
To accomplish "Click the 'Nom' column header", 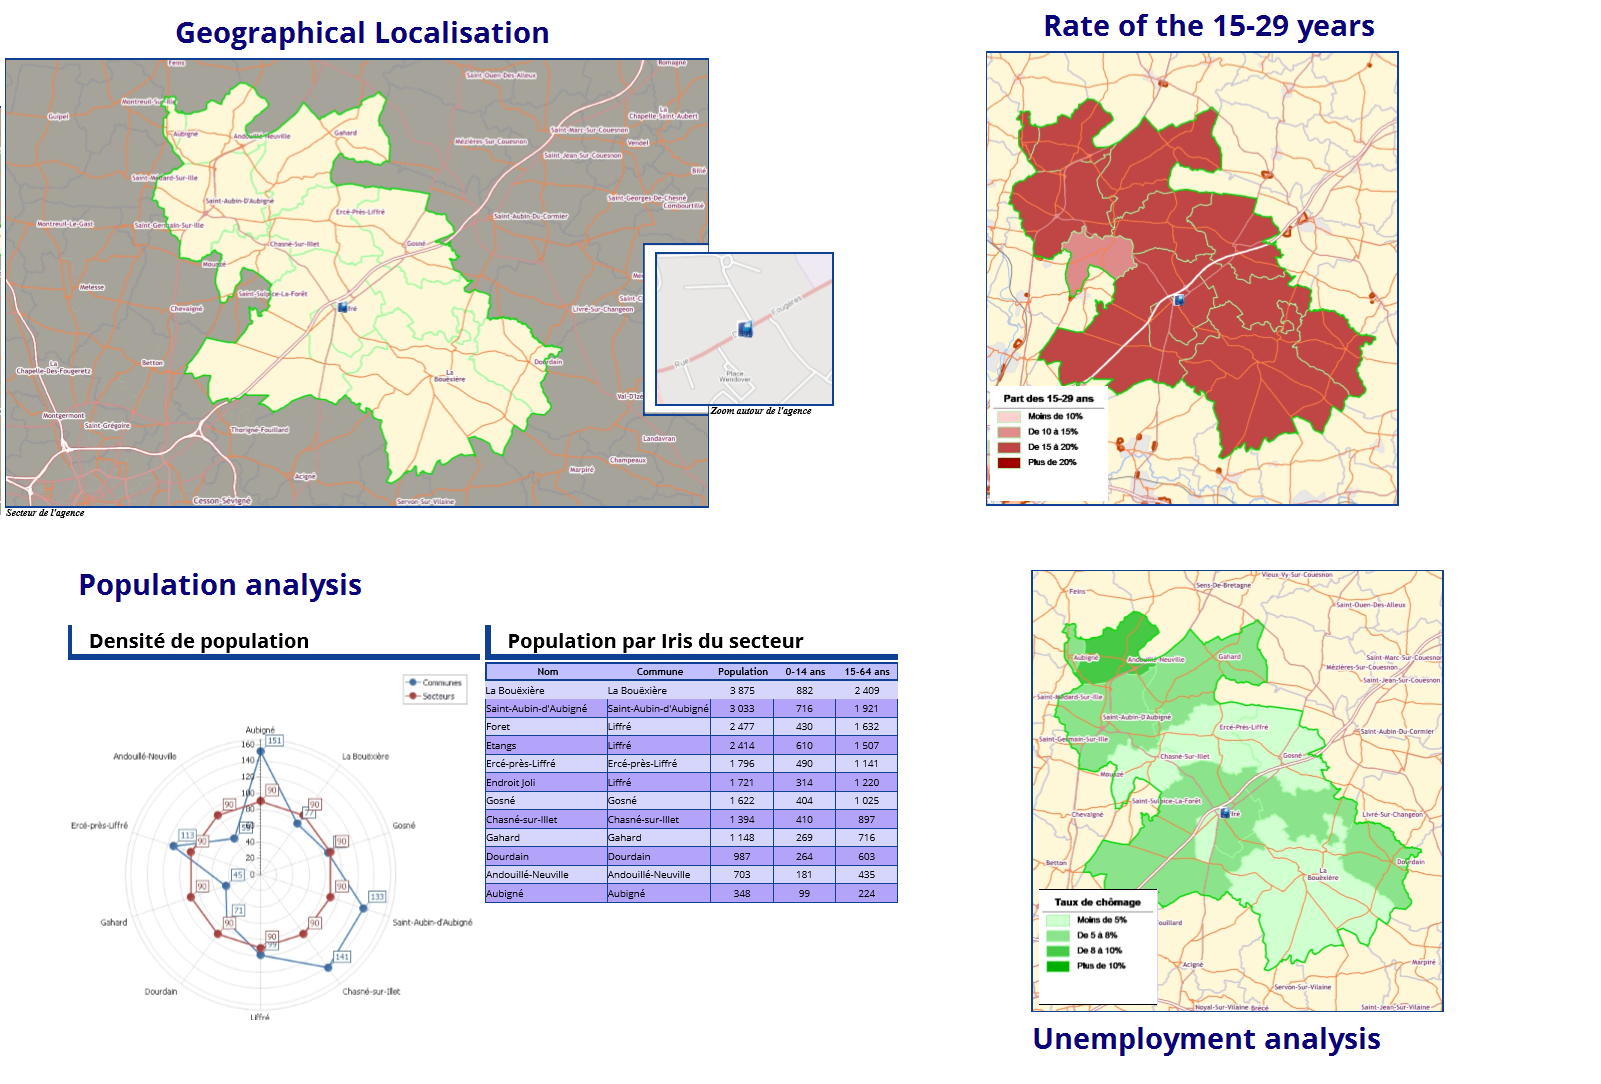I will coord(547,672).
